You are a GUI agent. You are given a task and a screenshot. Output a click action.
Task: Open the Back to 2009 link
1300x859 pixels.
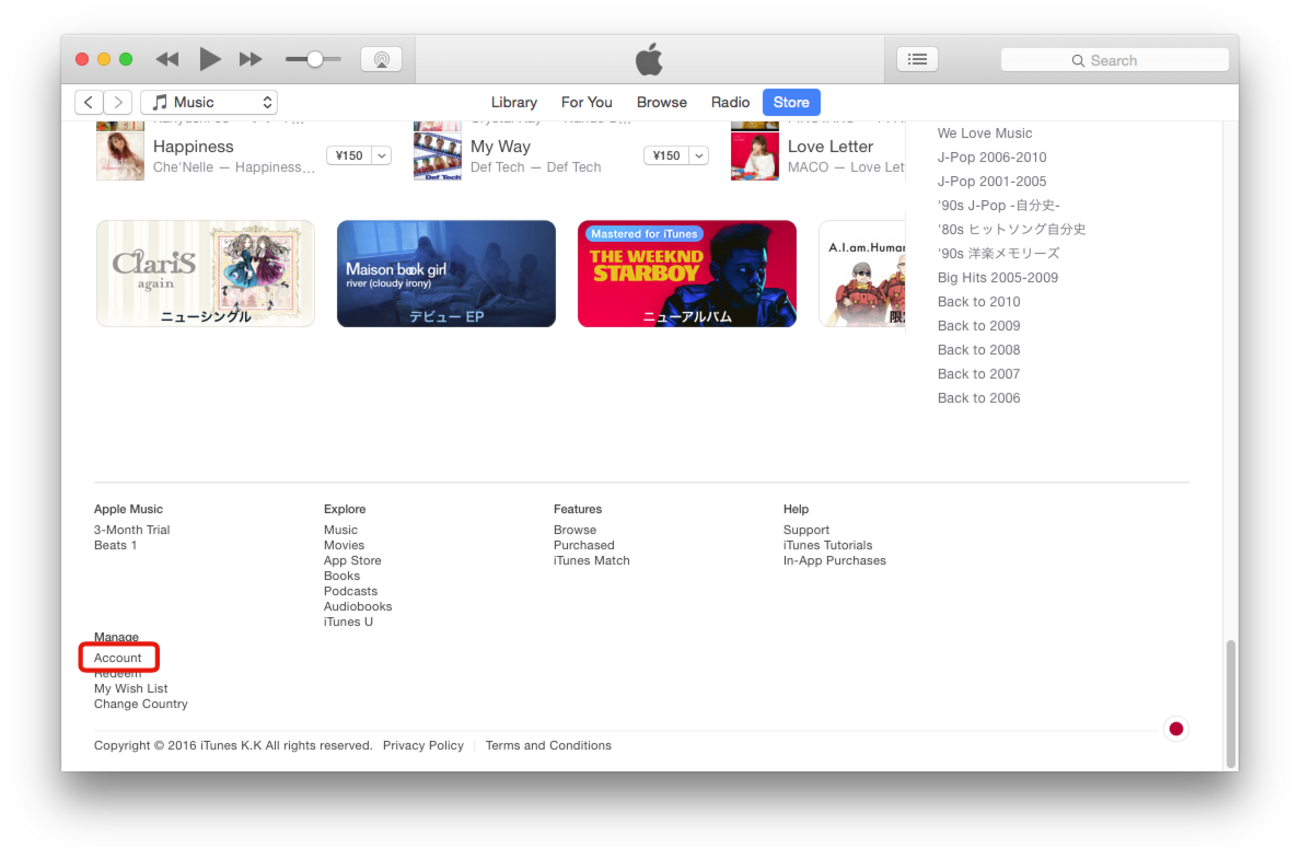[x=979, y=325]
